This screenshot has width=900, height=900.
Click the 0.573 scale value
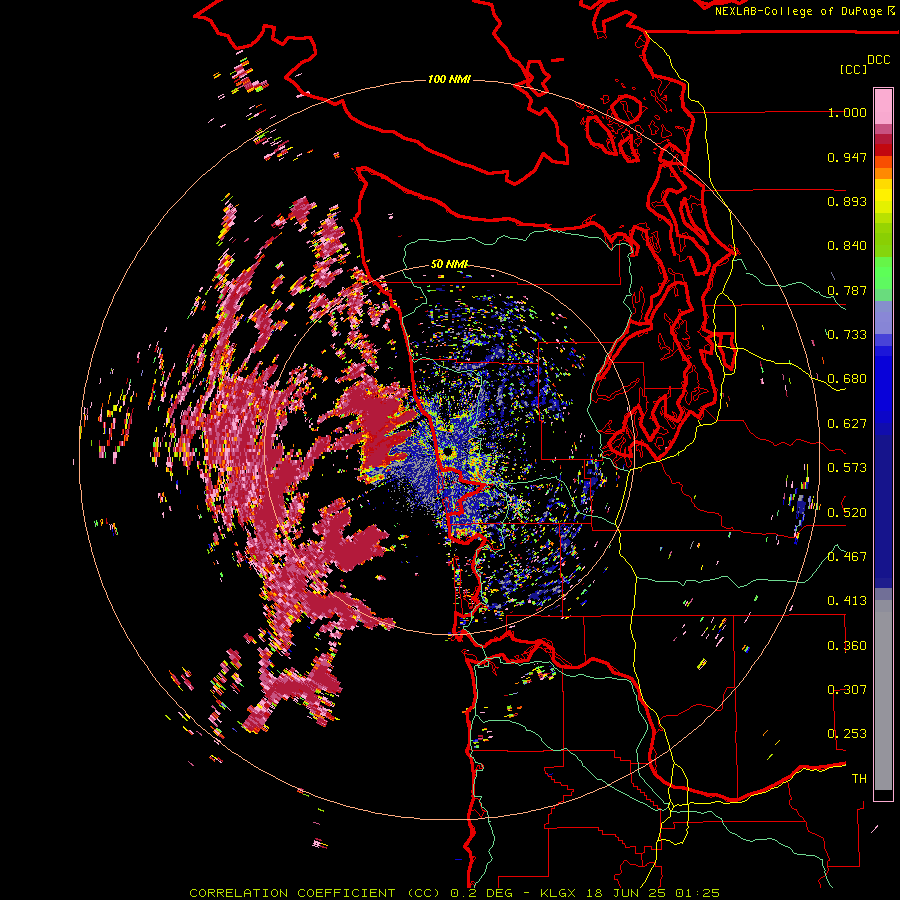[847, 468]
